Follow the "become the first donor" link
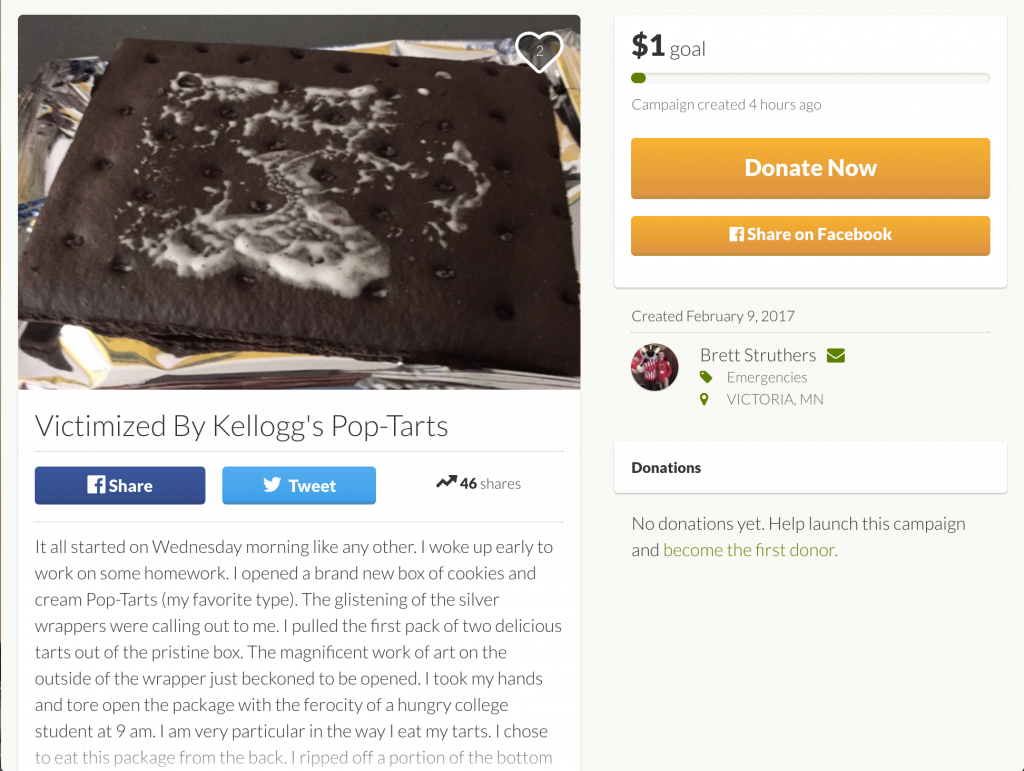1024x771 pixels. (750, 550)
